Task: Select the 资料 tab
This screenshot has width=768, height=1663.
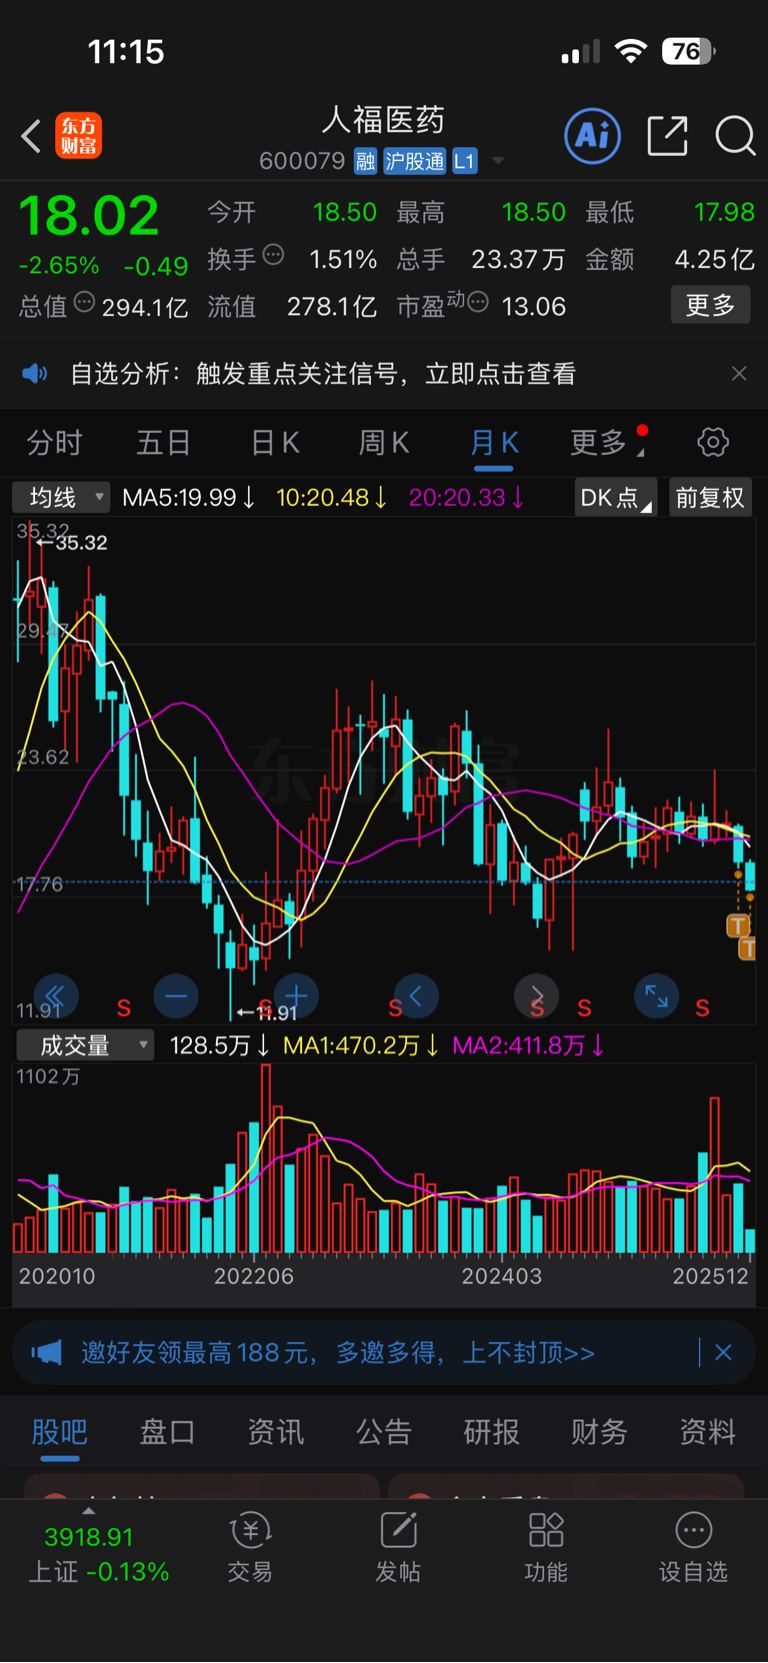Action: click(x=707, y=1432)
